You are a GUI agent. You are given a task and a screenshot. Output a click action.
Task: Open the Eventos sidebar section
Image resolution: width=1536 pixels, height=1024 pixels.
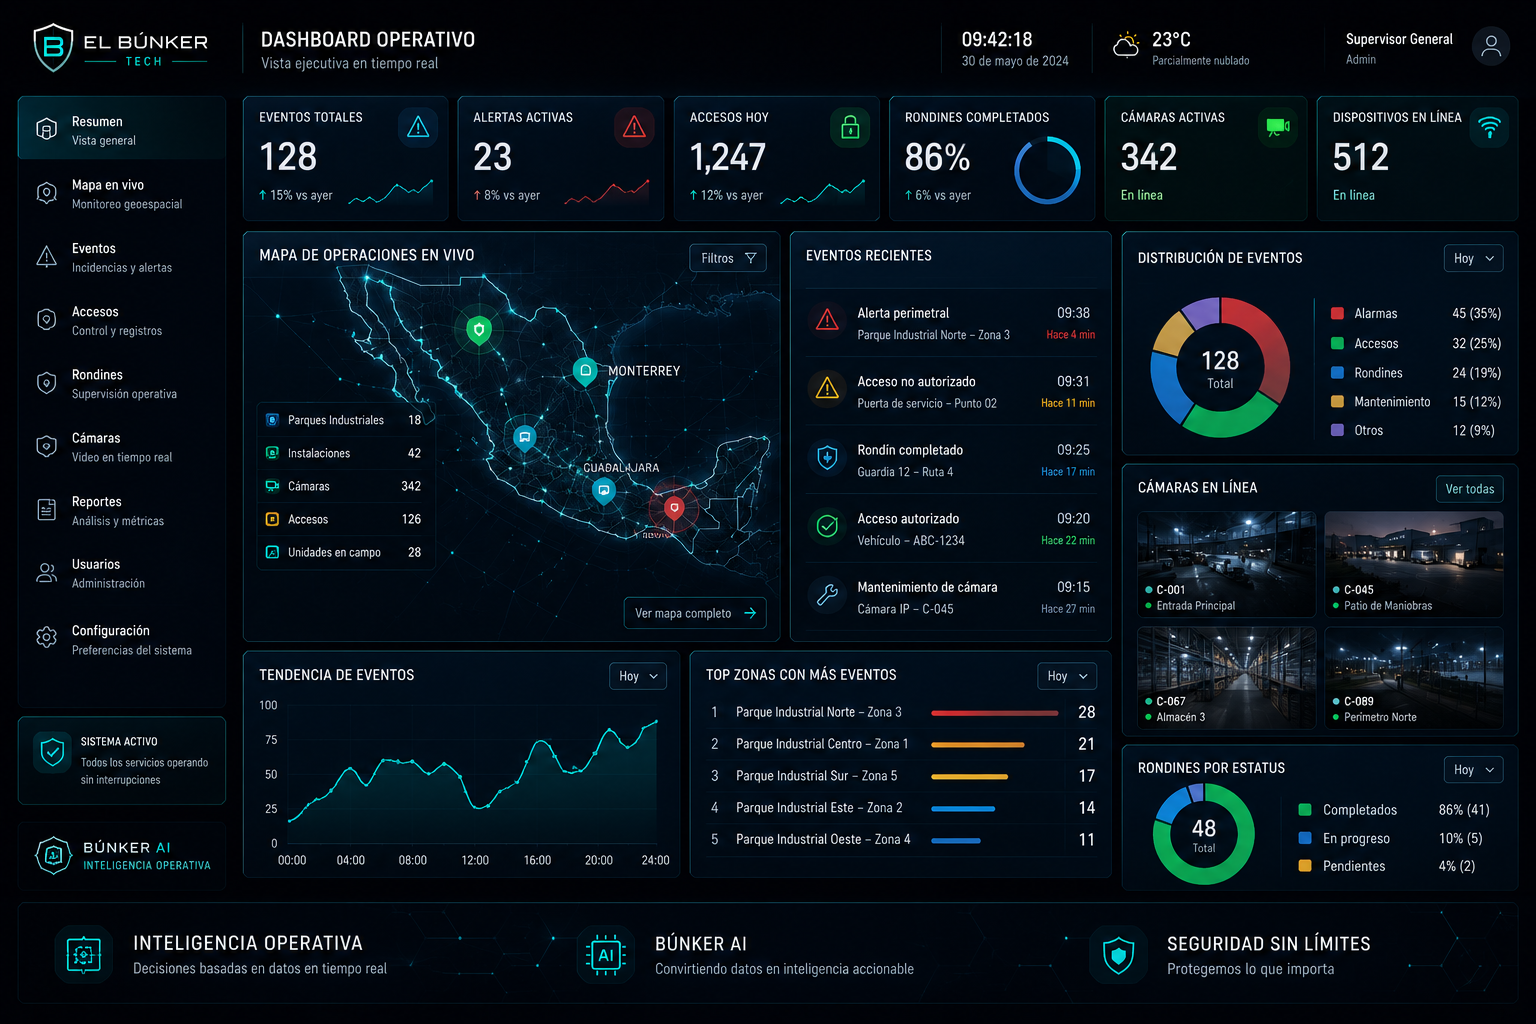coord(121,257)
